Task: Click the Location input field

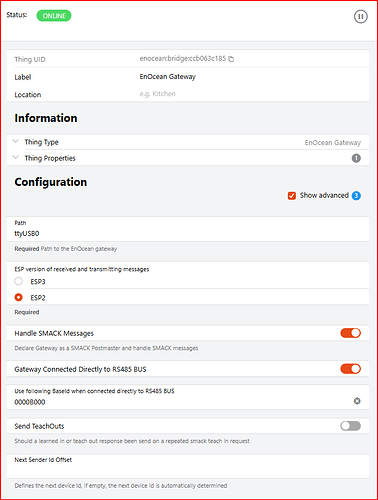Action: coord(157,94)
